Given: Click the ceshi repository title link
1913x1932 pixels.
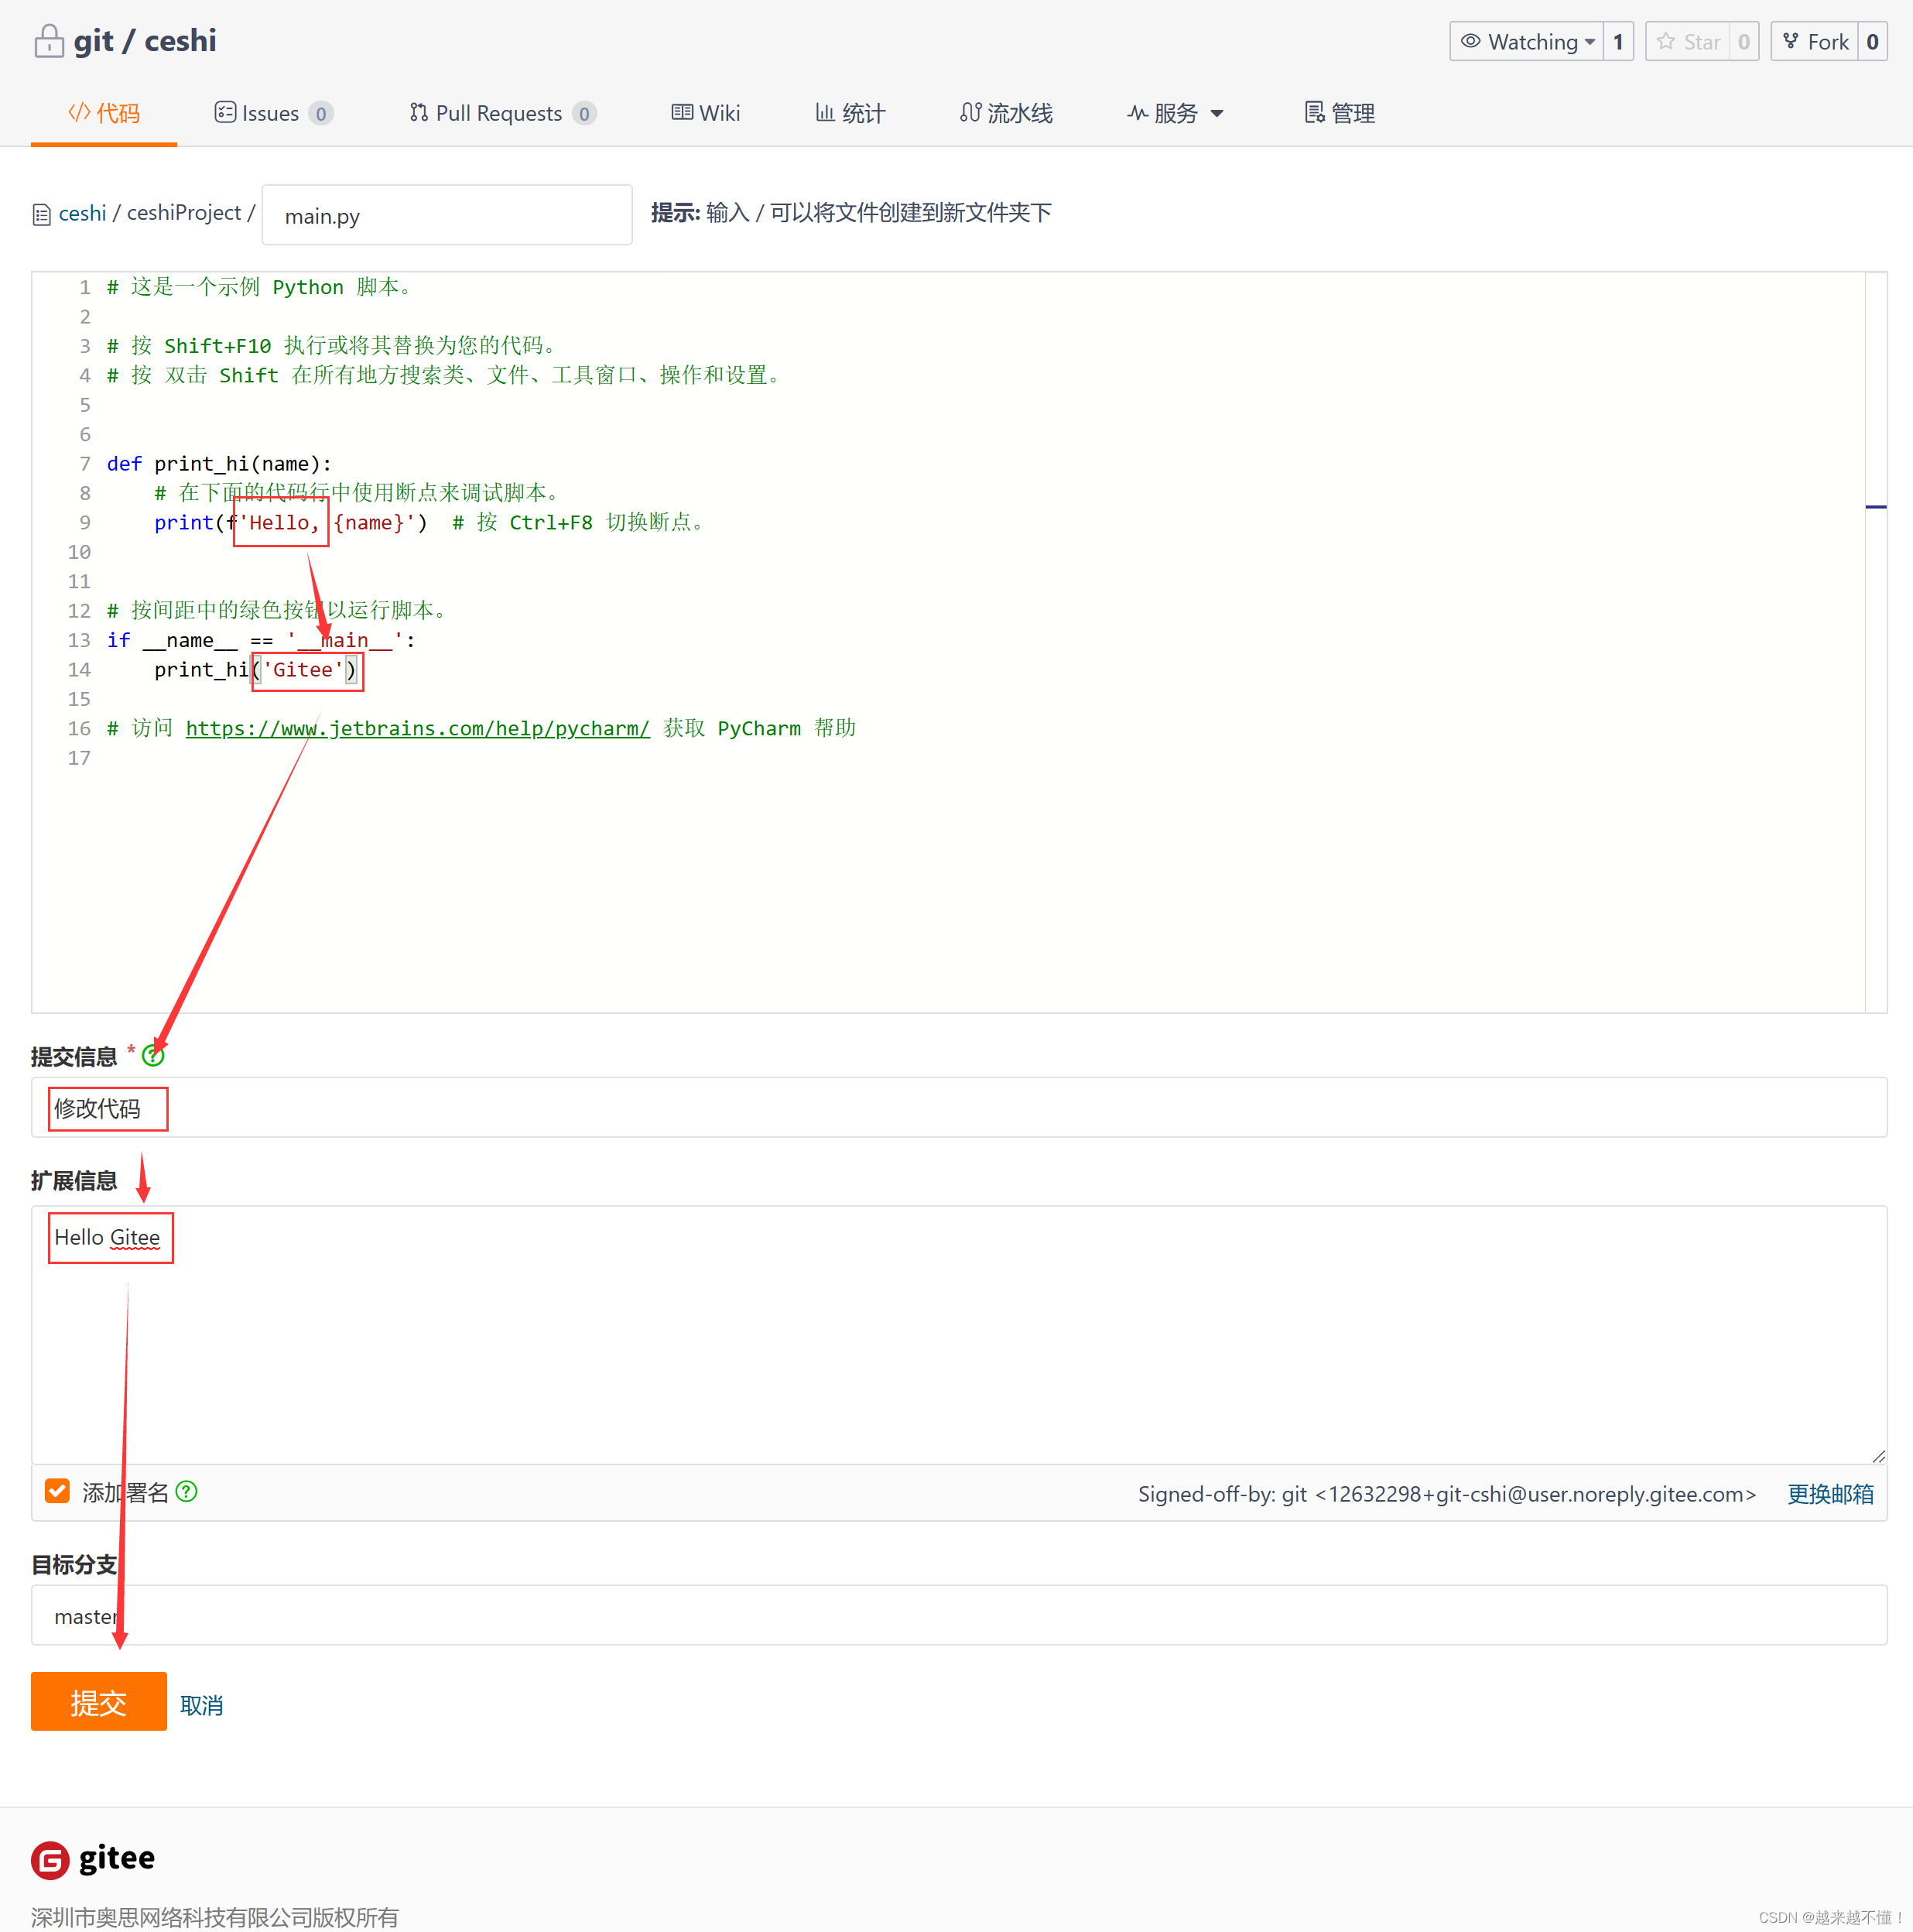Looking at the screenshot, I should [180, 41].
